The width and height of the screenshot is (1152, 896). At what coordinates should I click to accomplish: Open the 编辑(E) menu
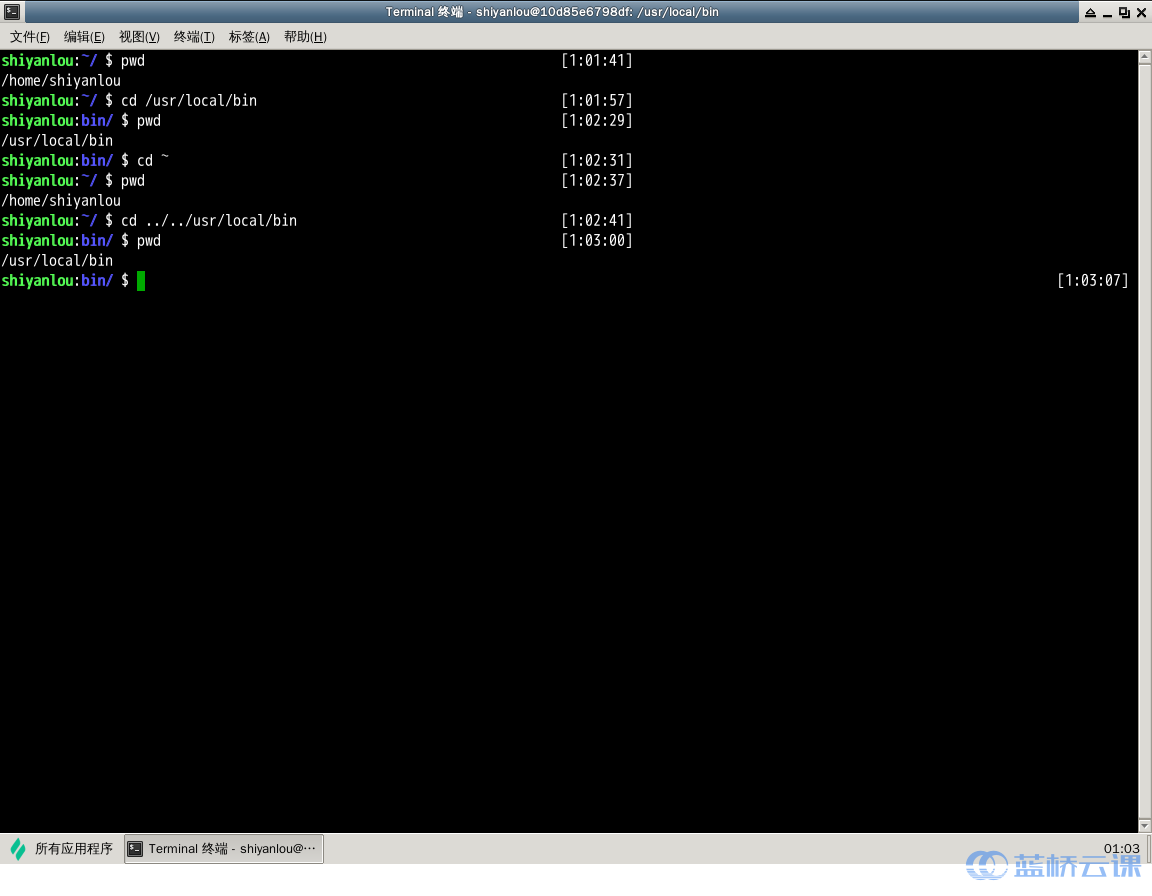(84, 37)
